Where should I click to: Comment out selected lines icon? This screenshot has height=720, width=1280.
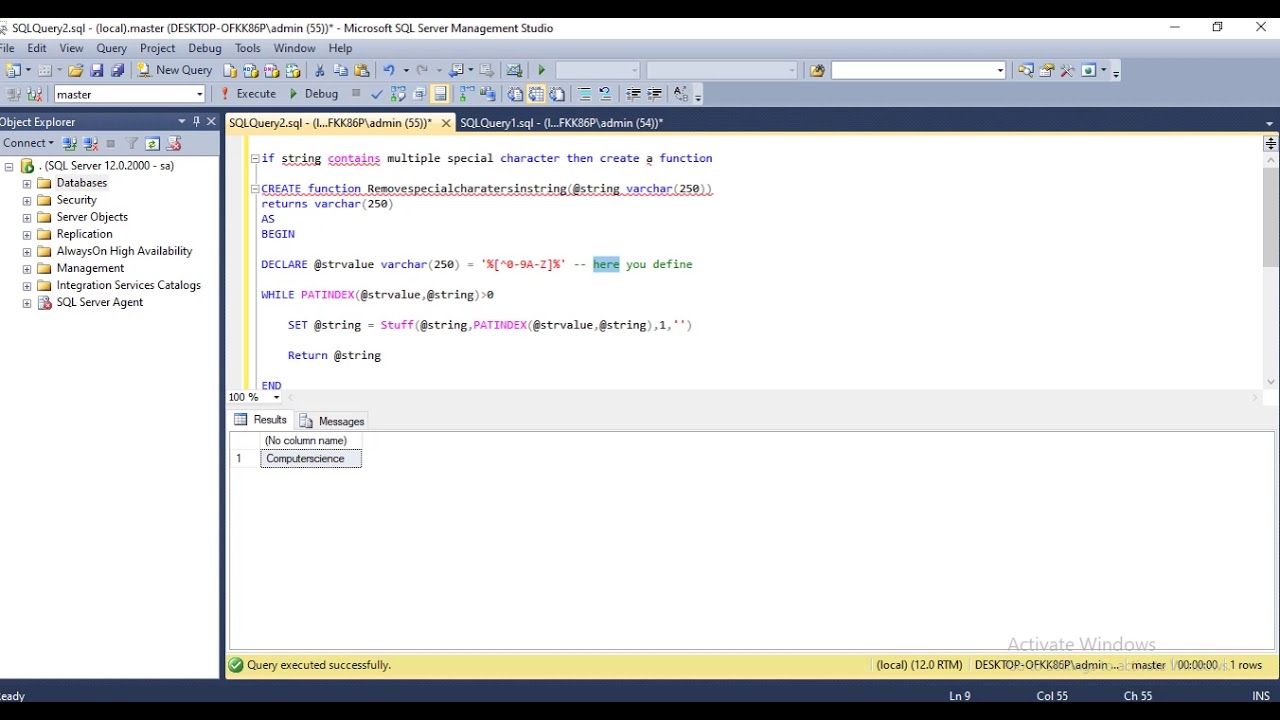(x=585, y=94)
